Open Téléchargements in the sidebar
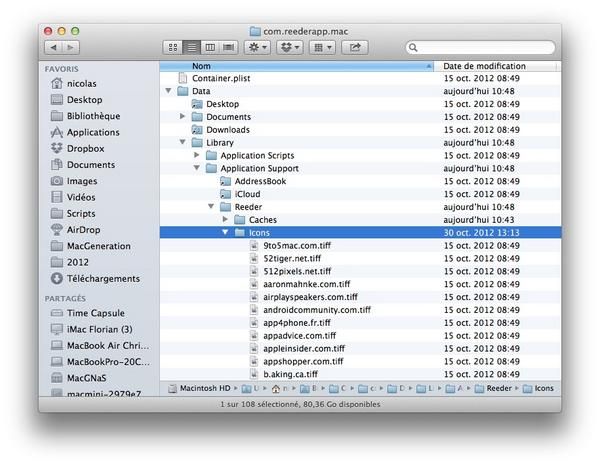Screen dimensions: 600x466 tap(103, 278)
